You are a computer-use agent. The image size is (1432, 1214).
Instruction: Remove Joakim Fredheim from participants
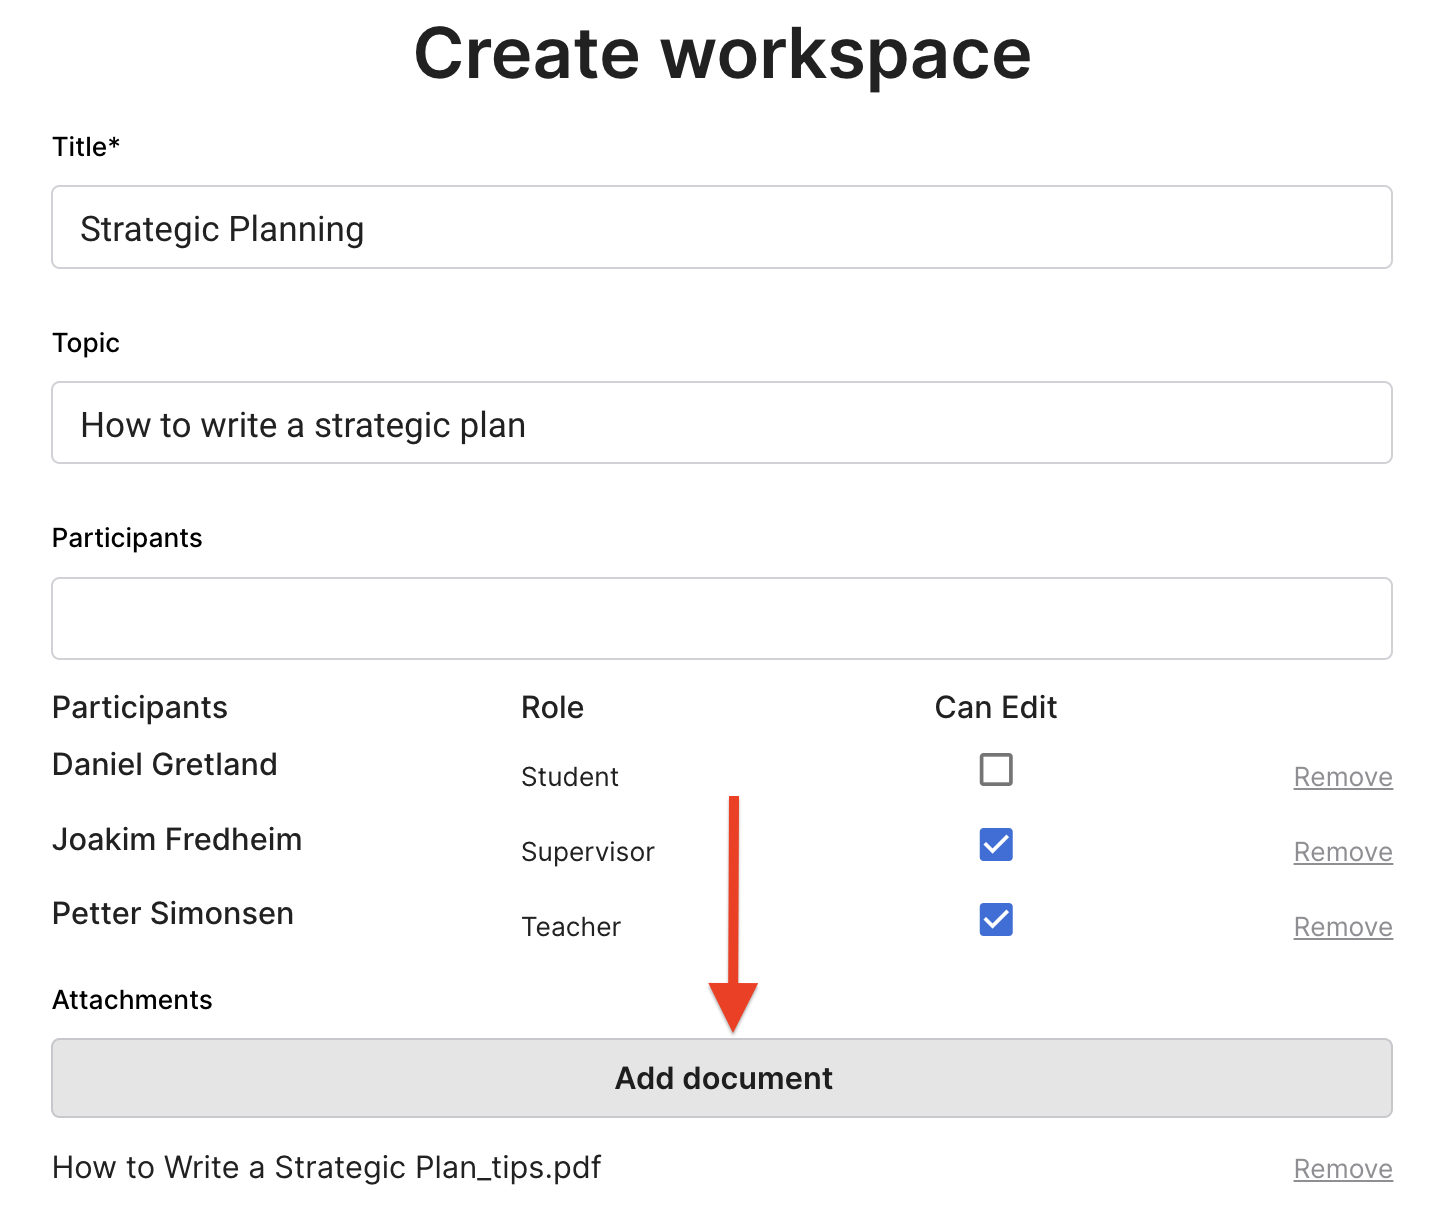coord(1342,852)
